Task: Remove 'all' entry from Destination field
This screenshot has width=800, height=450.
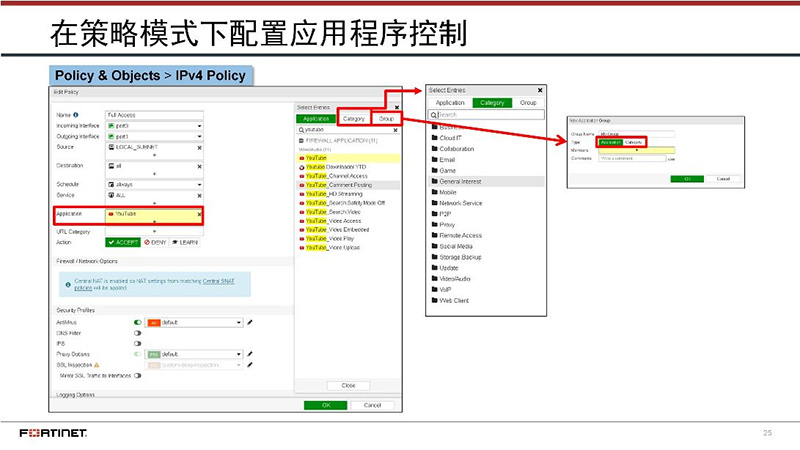Action: point(199,166)
